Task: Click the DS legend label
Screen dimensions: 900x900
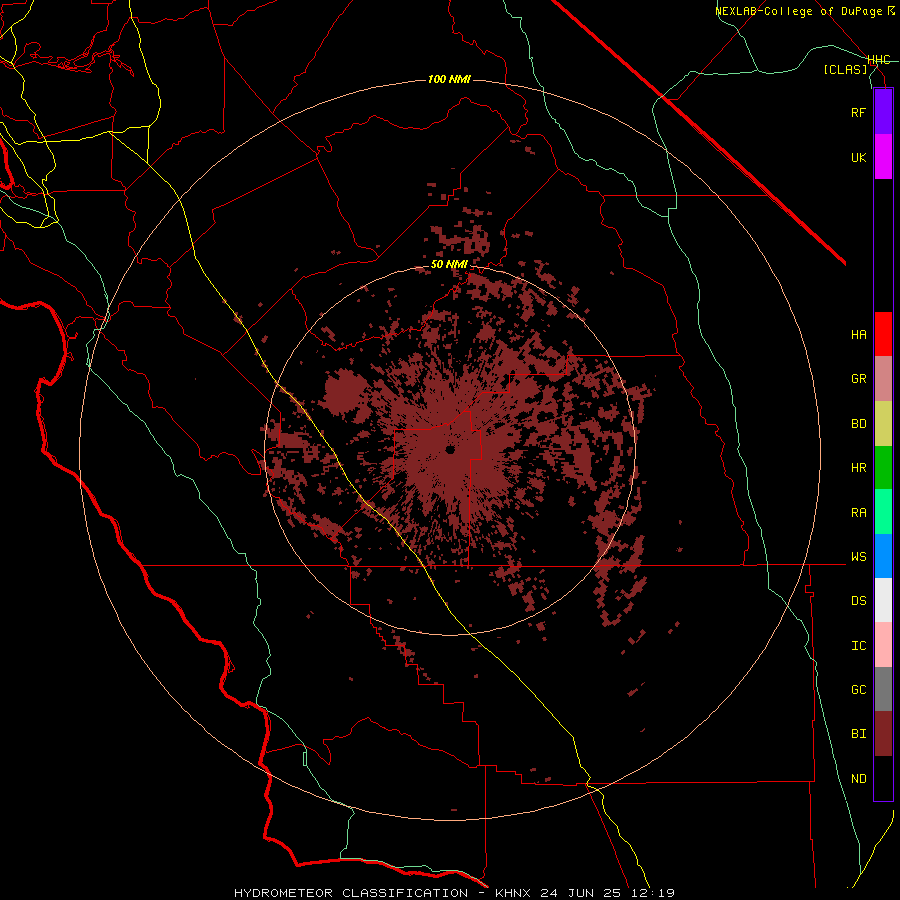Action: click(858, 601)
